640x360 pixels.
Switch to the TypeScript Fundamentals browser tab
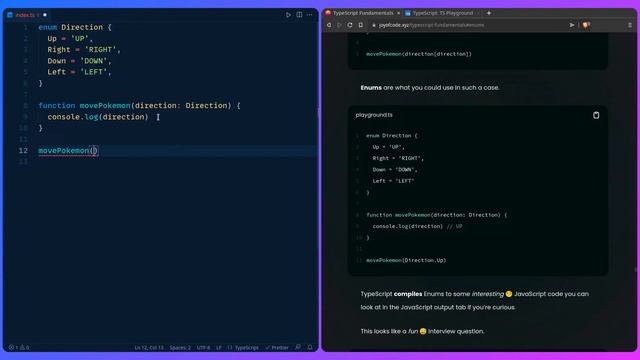click(362, 13)
